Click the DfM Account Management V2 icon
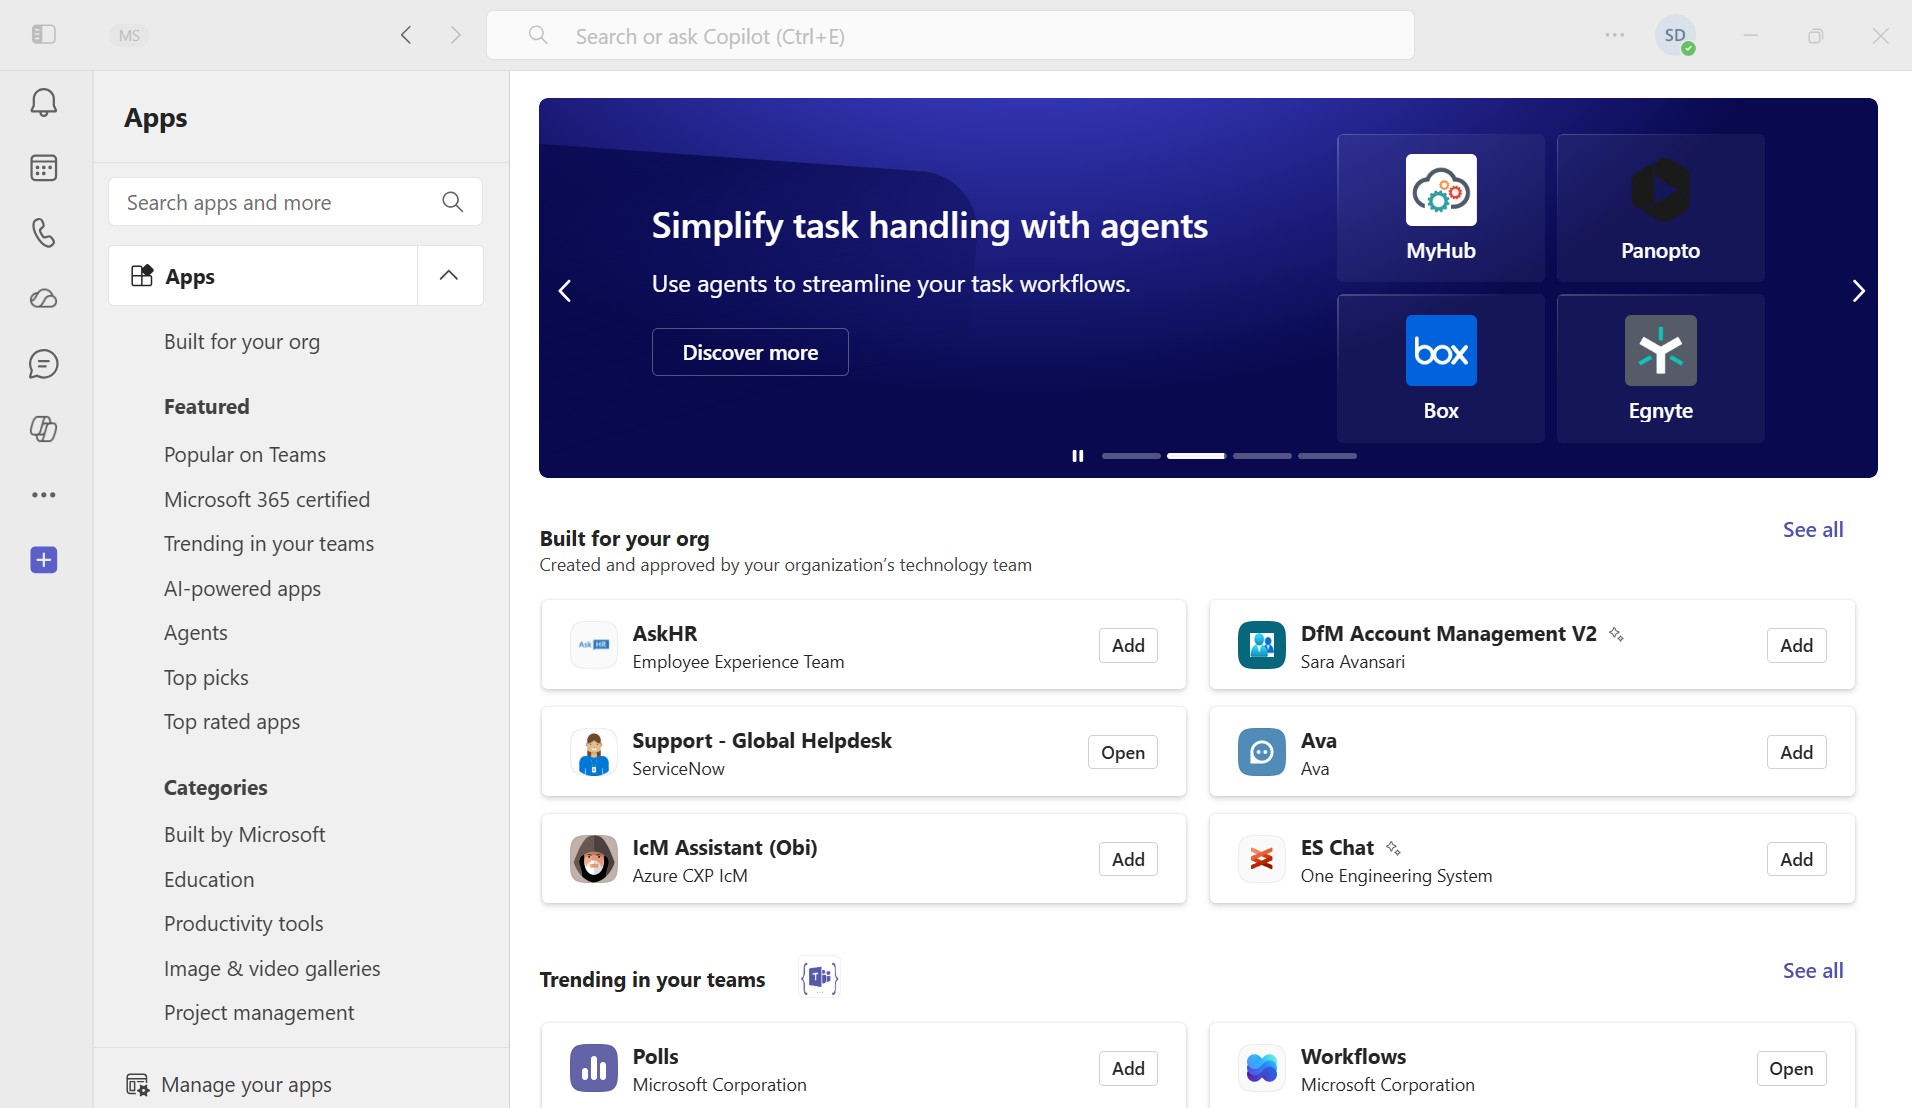The width and height of the screenshot is (1912, 1108). tap(1262, 645)
